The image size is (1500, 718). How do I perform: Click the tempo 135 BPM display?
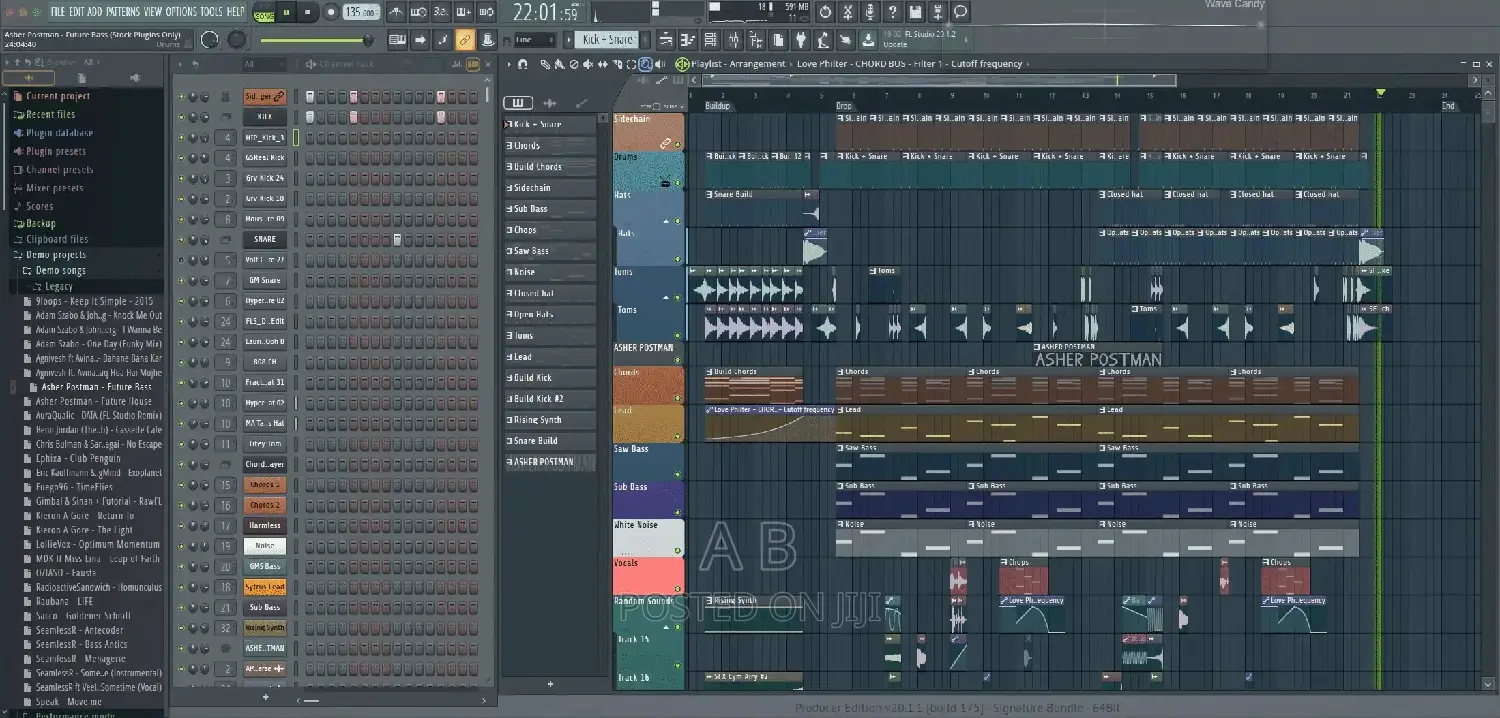pos(361,12)
